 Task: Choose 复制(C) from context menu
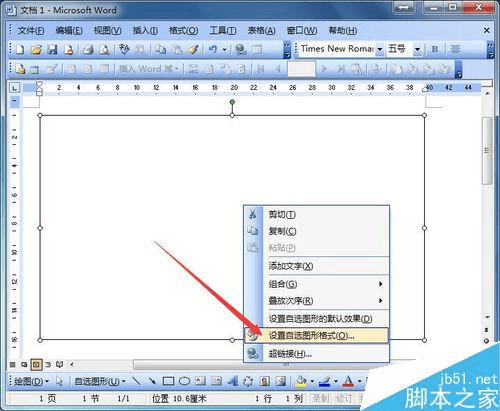click(x=317, y=231)
